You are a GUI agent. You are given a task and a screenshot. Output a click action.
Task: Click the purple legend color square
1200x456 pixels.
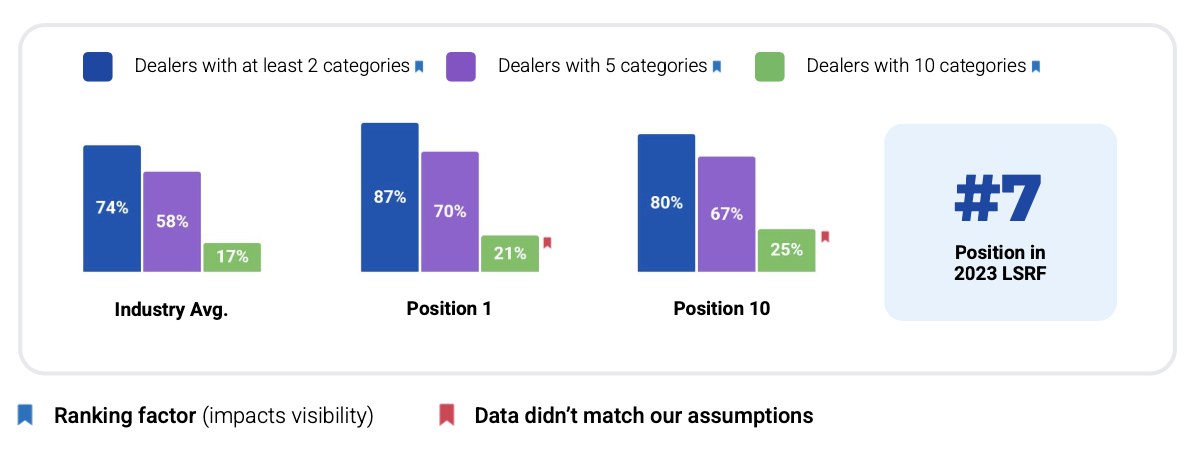pyautogui.click(x=461, y=67)
